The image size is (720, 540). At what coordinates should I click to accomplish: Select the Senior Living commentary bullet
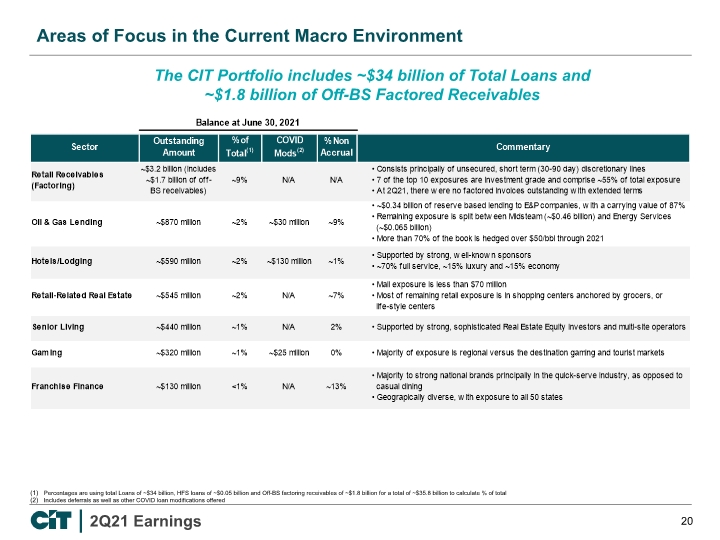528,327
